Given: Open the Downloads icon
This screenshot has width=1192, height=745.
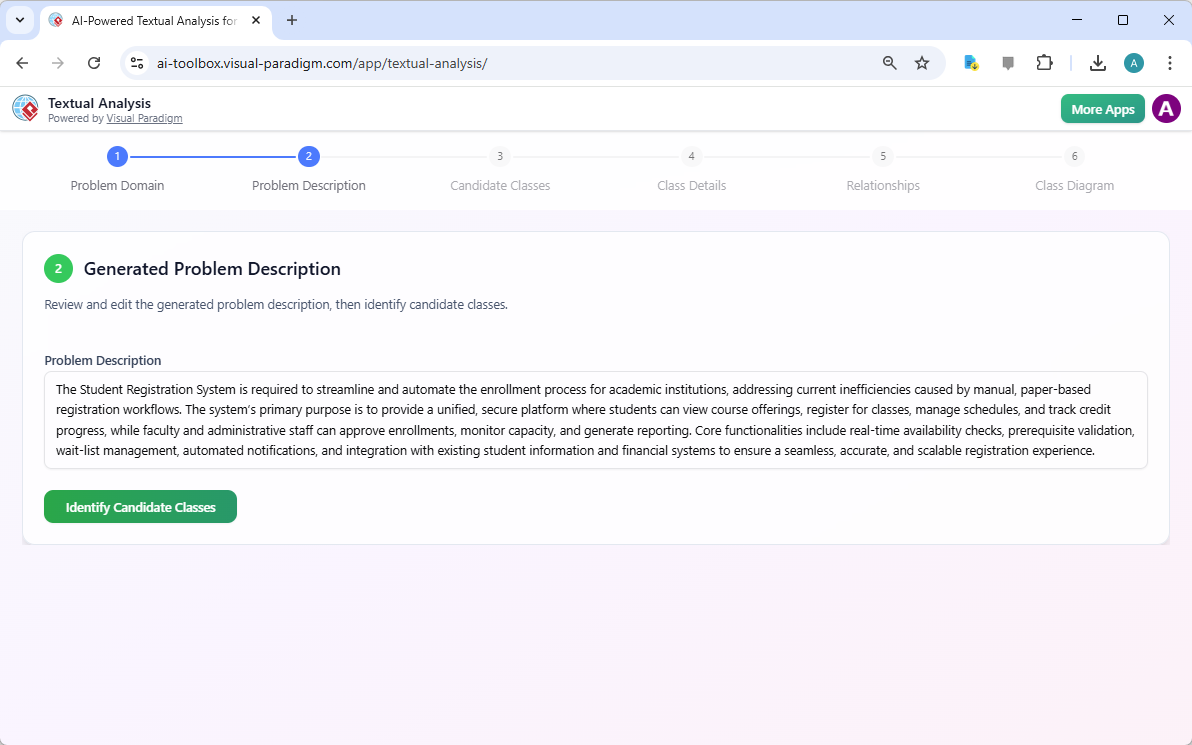Looking at the screenshot, I should tap(1097, 62).
